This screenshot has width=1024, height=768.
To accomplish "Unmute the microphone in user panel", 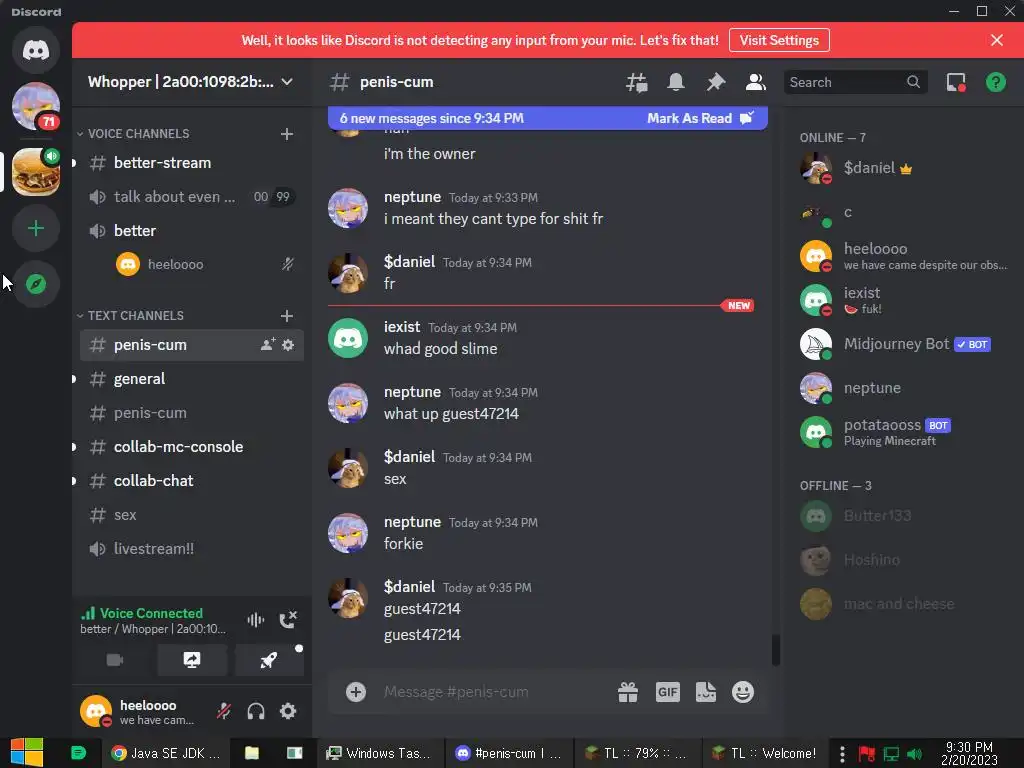I will pyautogui.click(x=224, y=711).
